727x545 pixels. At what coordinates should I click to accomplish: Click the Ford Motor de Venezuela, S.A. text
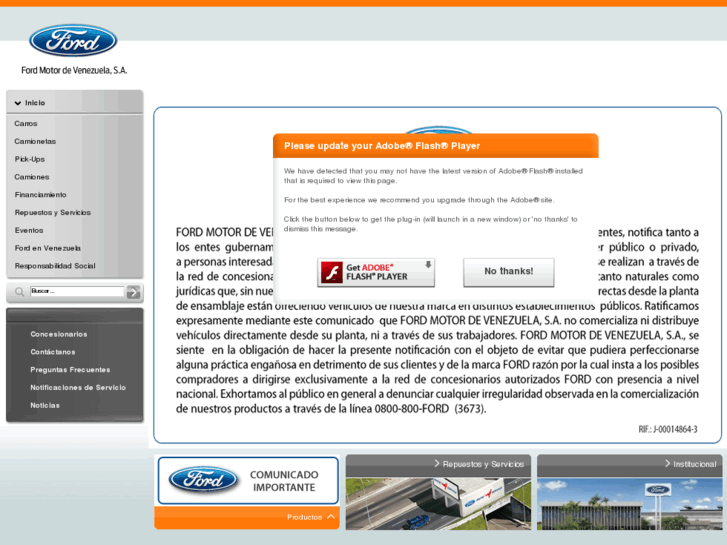(74, 71)
